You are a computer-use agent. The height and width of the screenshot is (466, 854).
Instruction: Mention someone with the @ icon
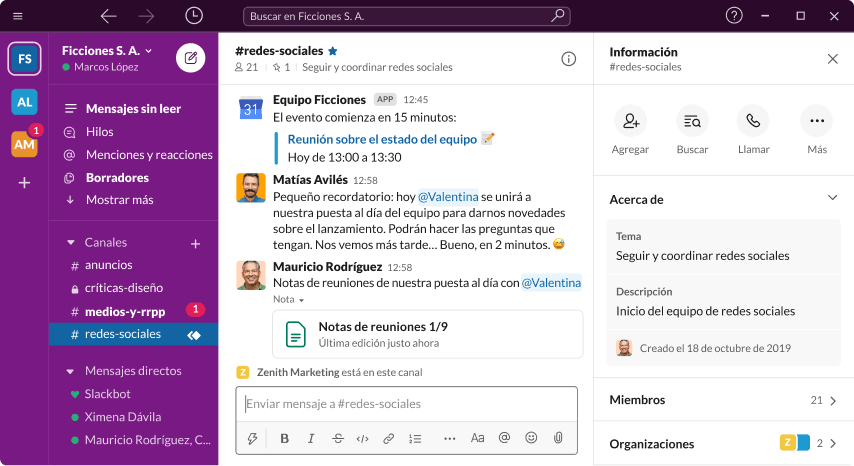(x=504, y=438)
